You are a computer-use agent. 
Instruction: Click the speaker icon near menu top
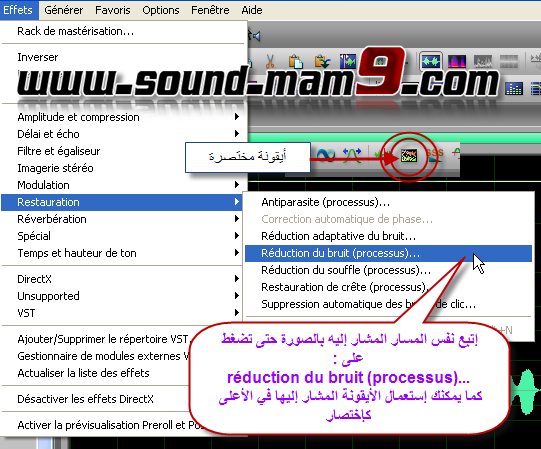pyautogui.click(x=255, y=36)
